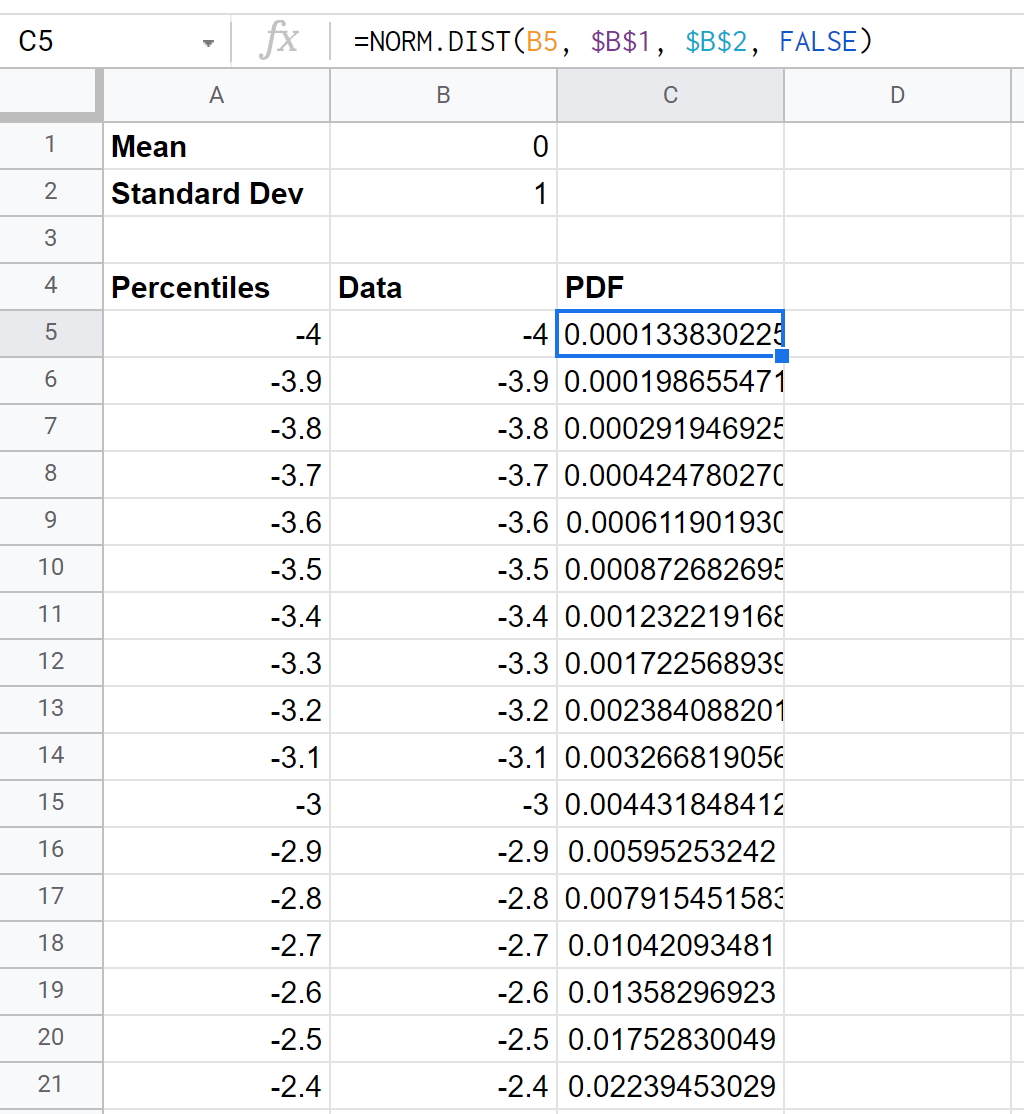Select row 5 header
1024x1114 pixels.
50,333
